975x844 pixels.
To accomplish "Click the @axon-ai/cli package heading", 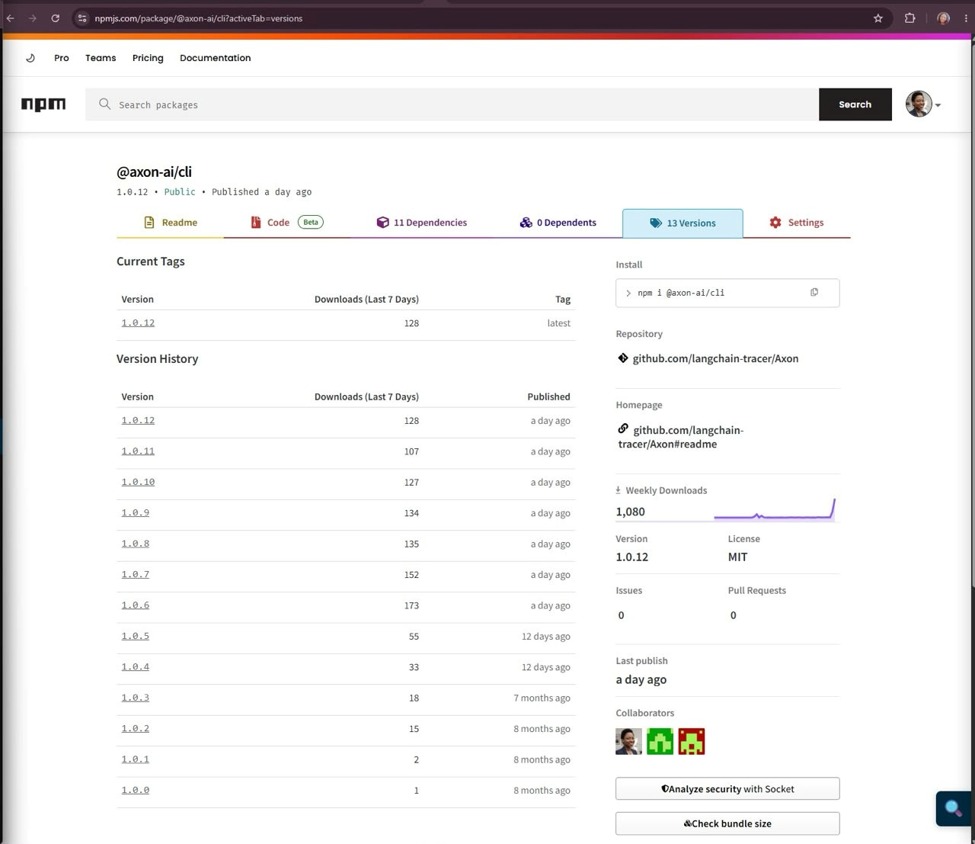I will [154, 172].
